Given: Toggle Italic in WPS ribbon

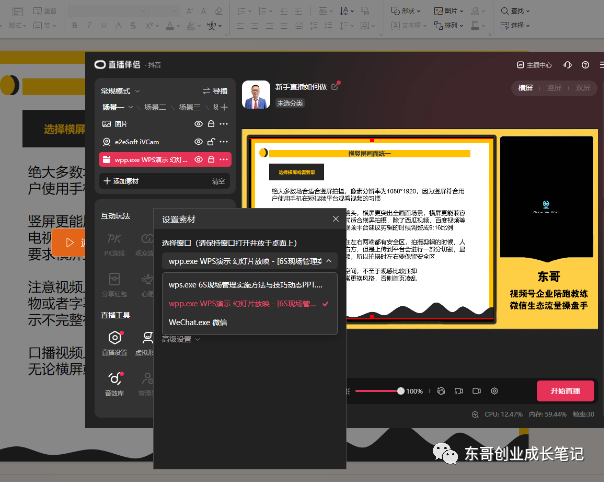Looking at the screenshot, I should (89, 25).
